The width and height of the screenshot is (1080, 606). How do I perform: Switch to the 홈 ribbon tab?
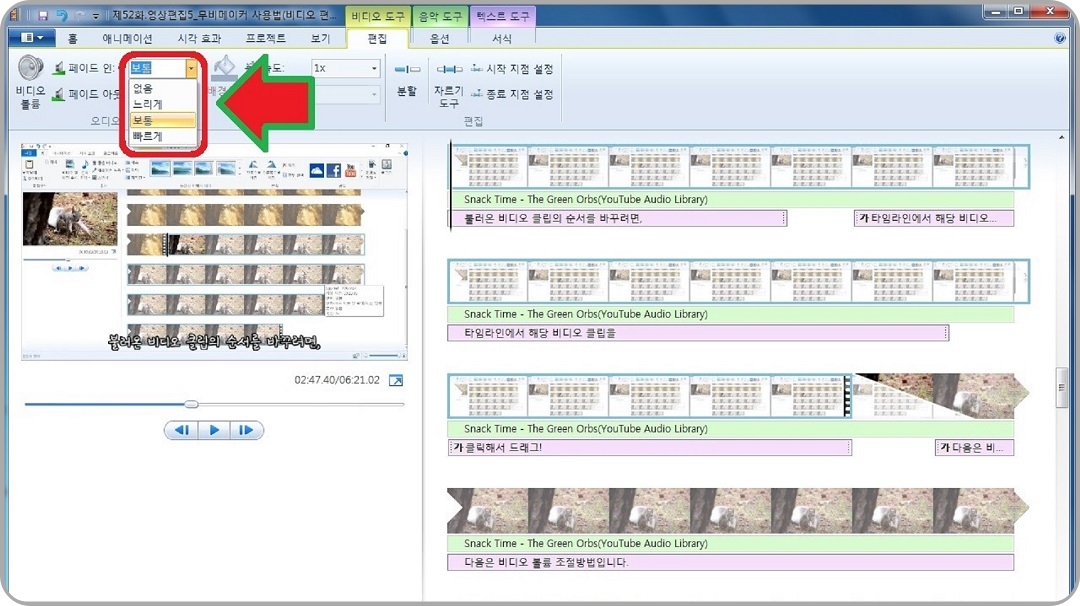pos(72,37)
